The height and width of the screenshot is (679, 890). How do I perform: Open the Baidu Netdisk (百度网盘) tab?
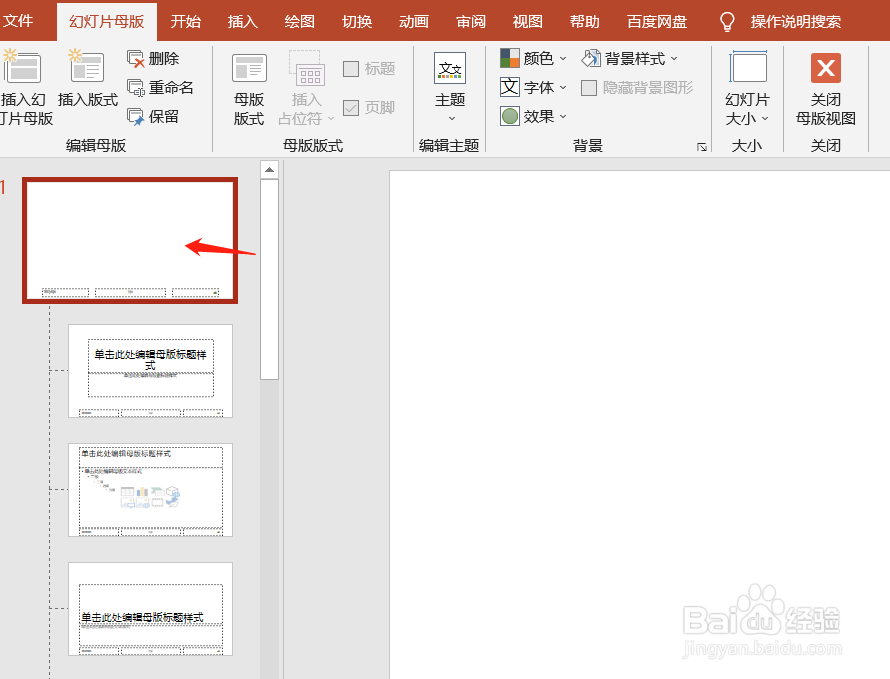[x=657, y=22]
